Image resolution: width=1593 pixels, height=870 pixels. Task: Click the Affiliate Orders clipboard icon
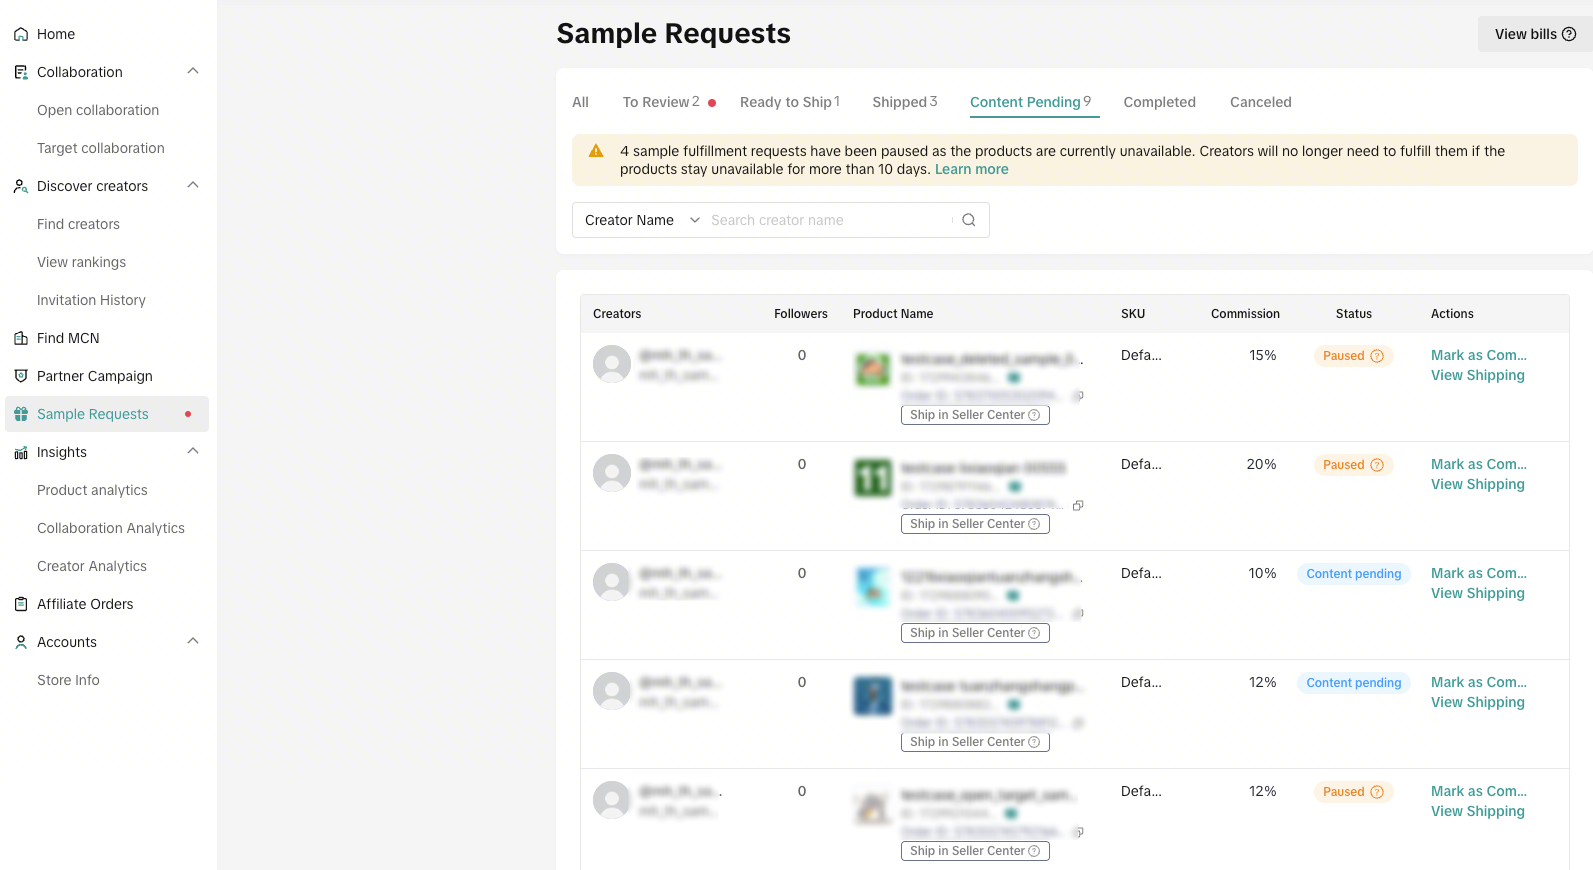(21, 604)
